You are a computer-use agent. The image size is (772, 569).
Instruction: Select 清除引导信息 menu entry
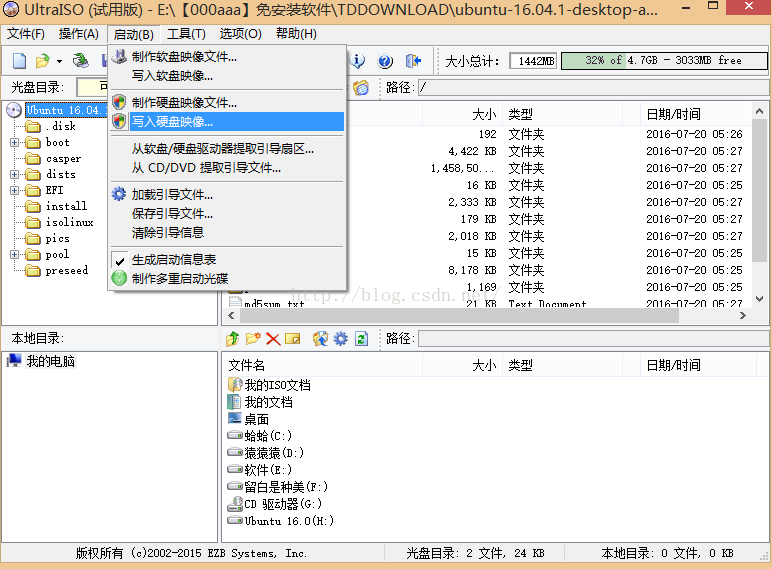pos(227,232)
